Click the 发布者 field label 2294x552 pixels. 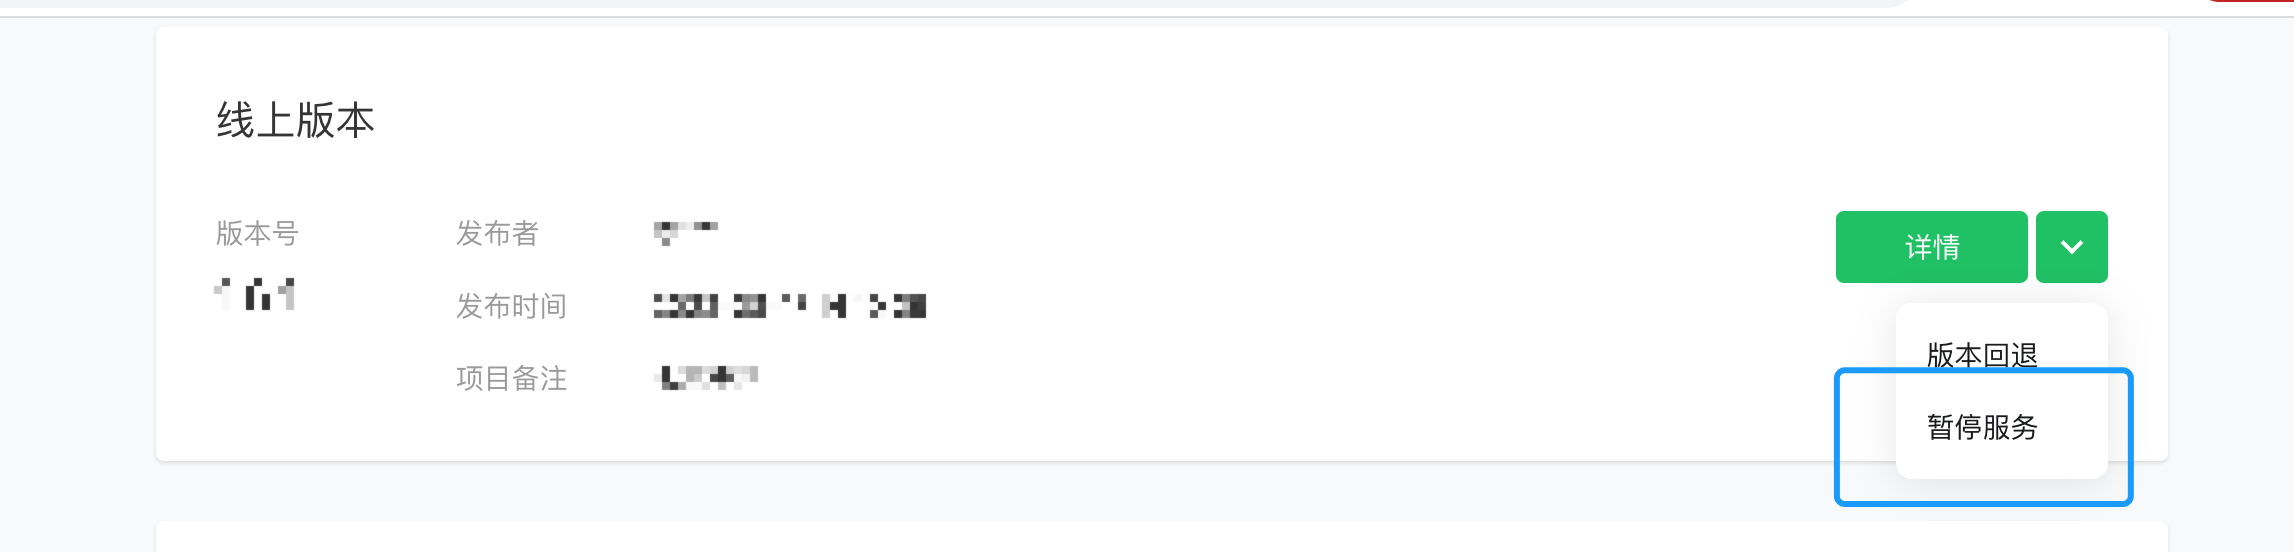click(x=497, y=233)
